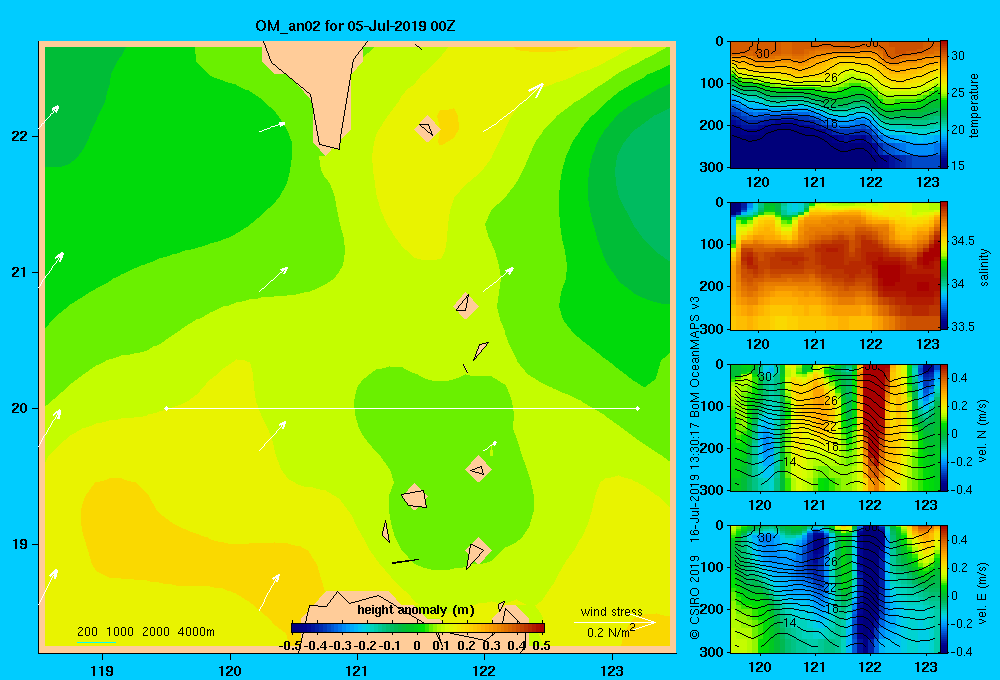Click the white transect line at latitude 20

point(402,408)
